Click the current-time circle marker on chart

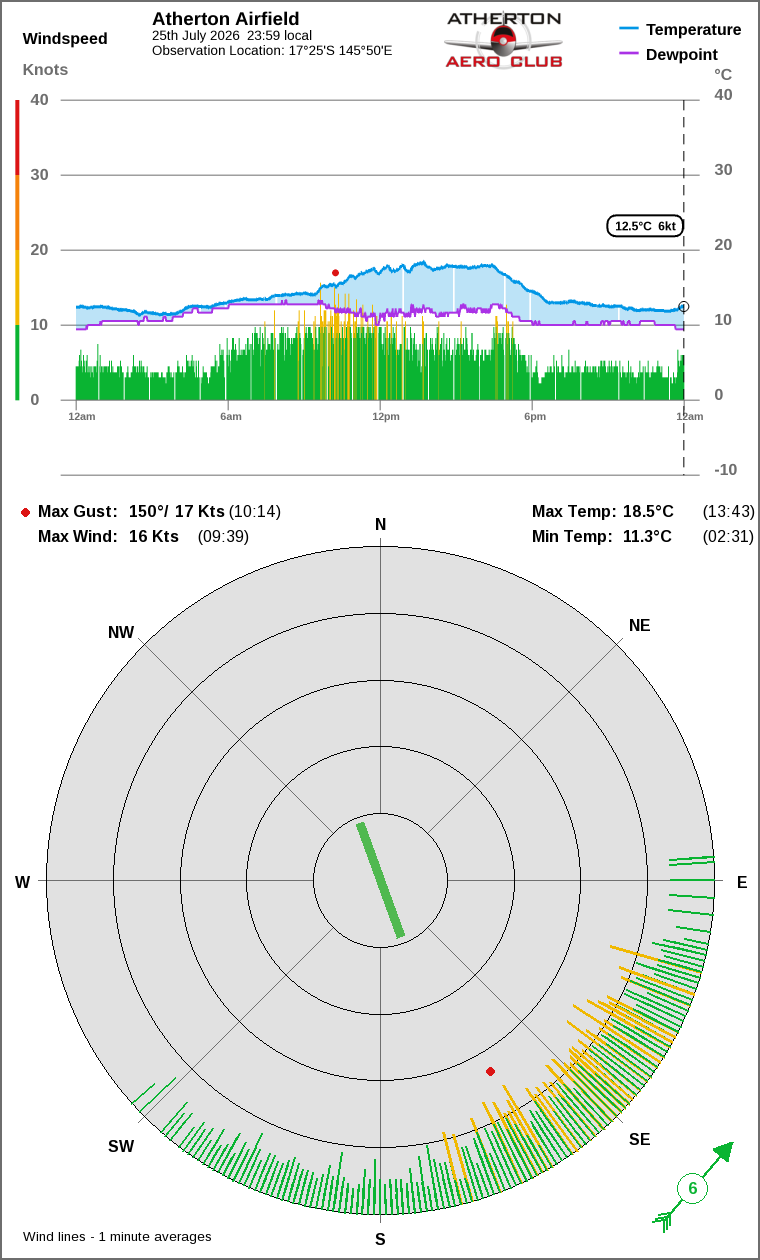coord(684,307)
